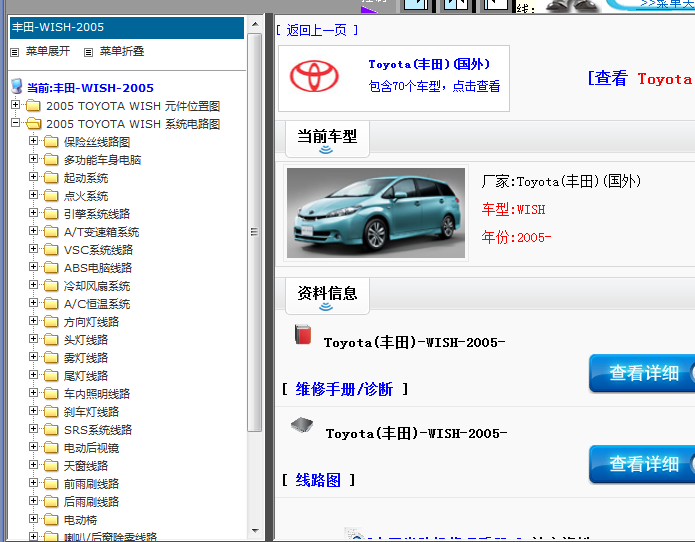Click the teal Toyota WISH car thumbnail
The height and width of the screenshot is (542, 695).
(376, 213)
